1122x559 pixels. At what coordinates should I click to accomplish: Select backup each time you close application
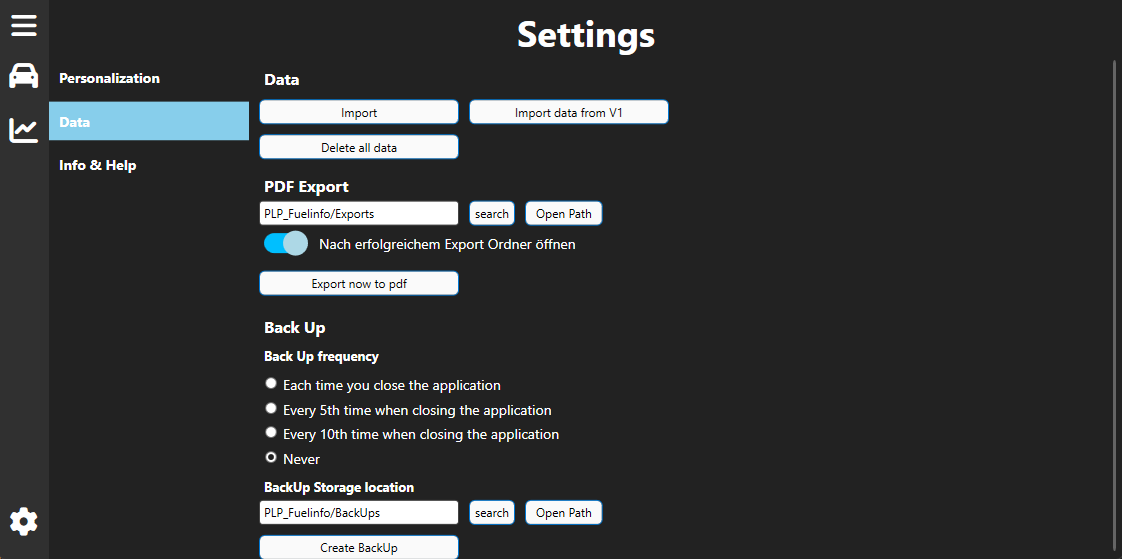271,384
